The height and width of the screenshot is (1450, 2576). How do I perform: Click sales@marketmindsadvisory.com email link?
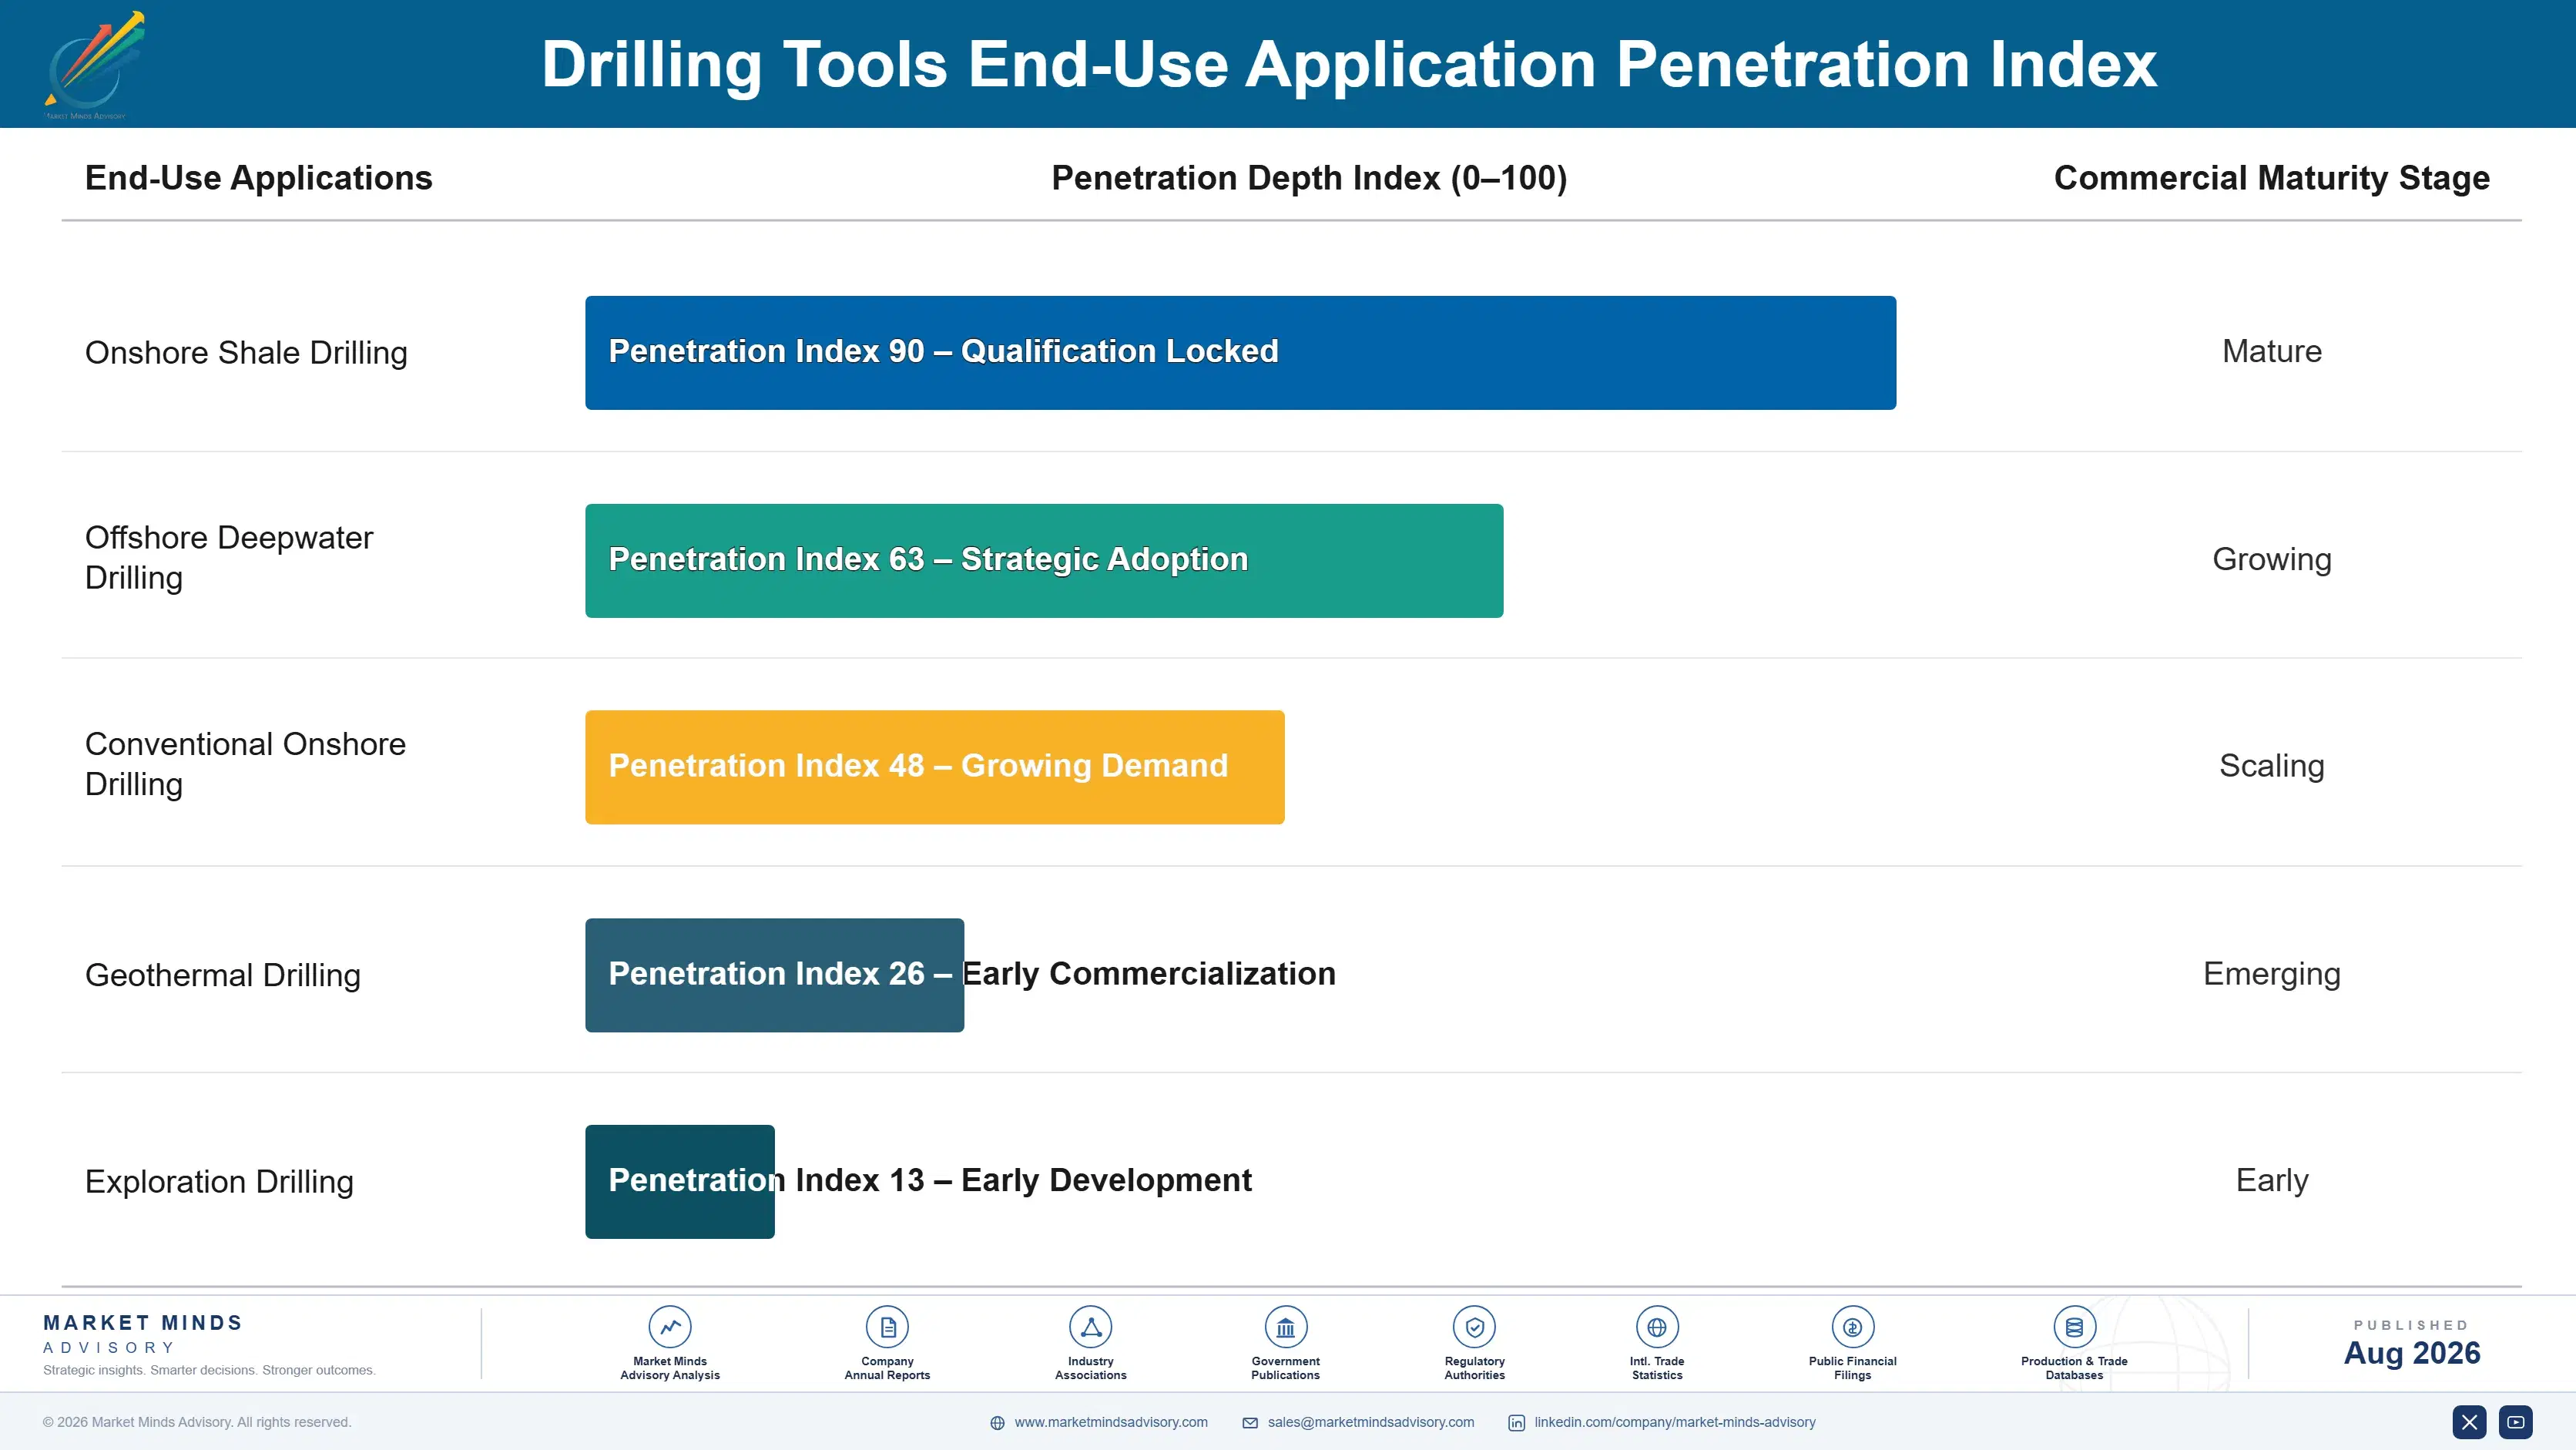(1371, 1422)
